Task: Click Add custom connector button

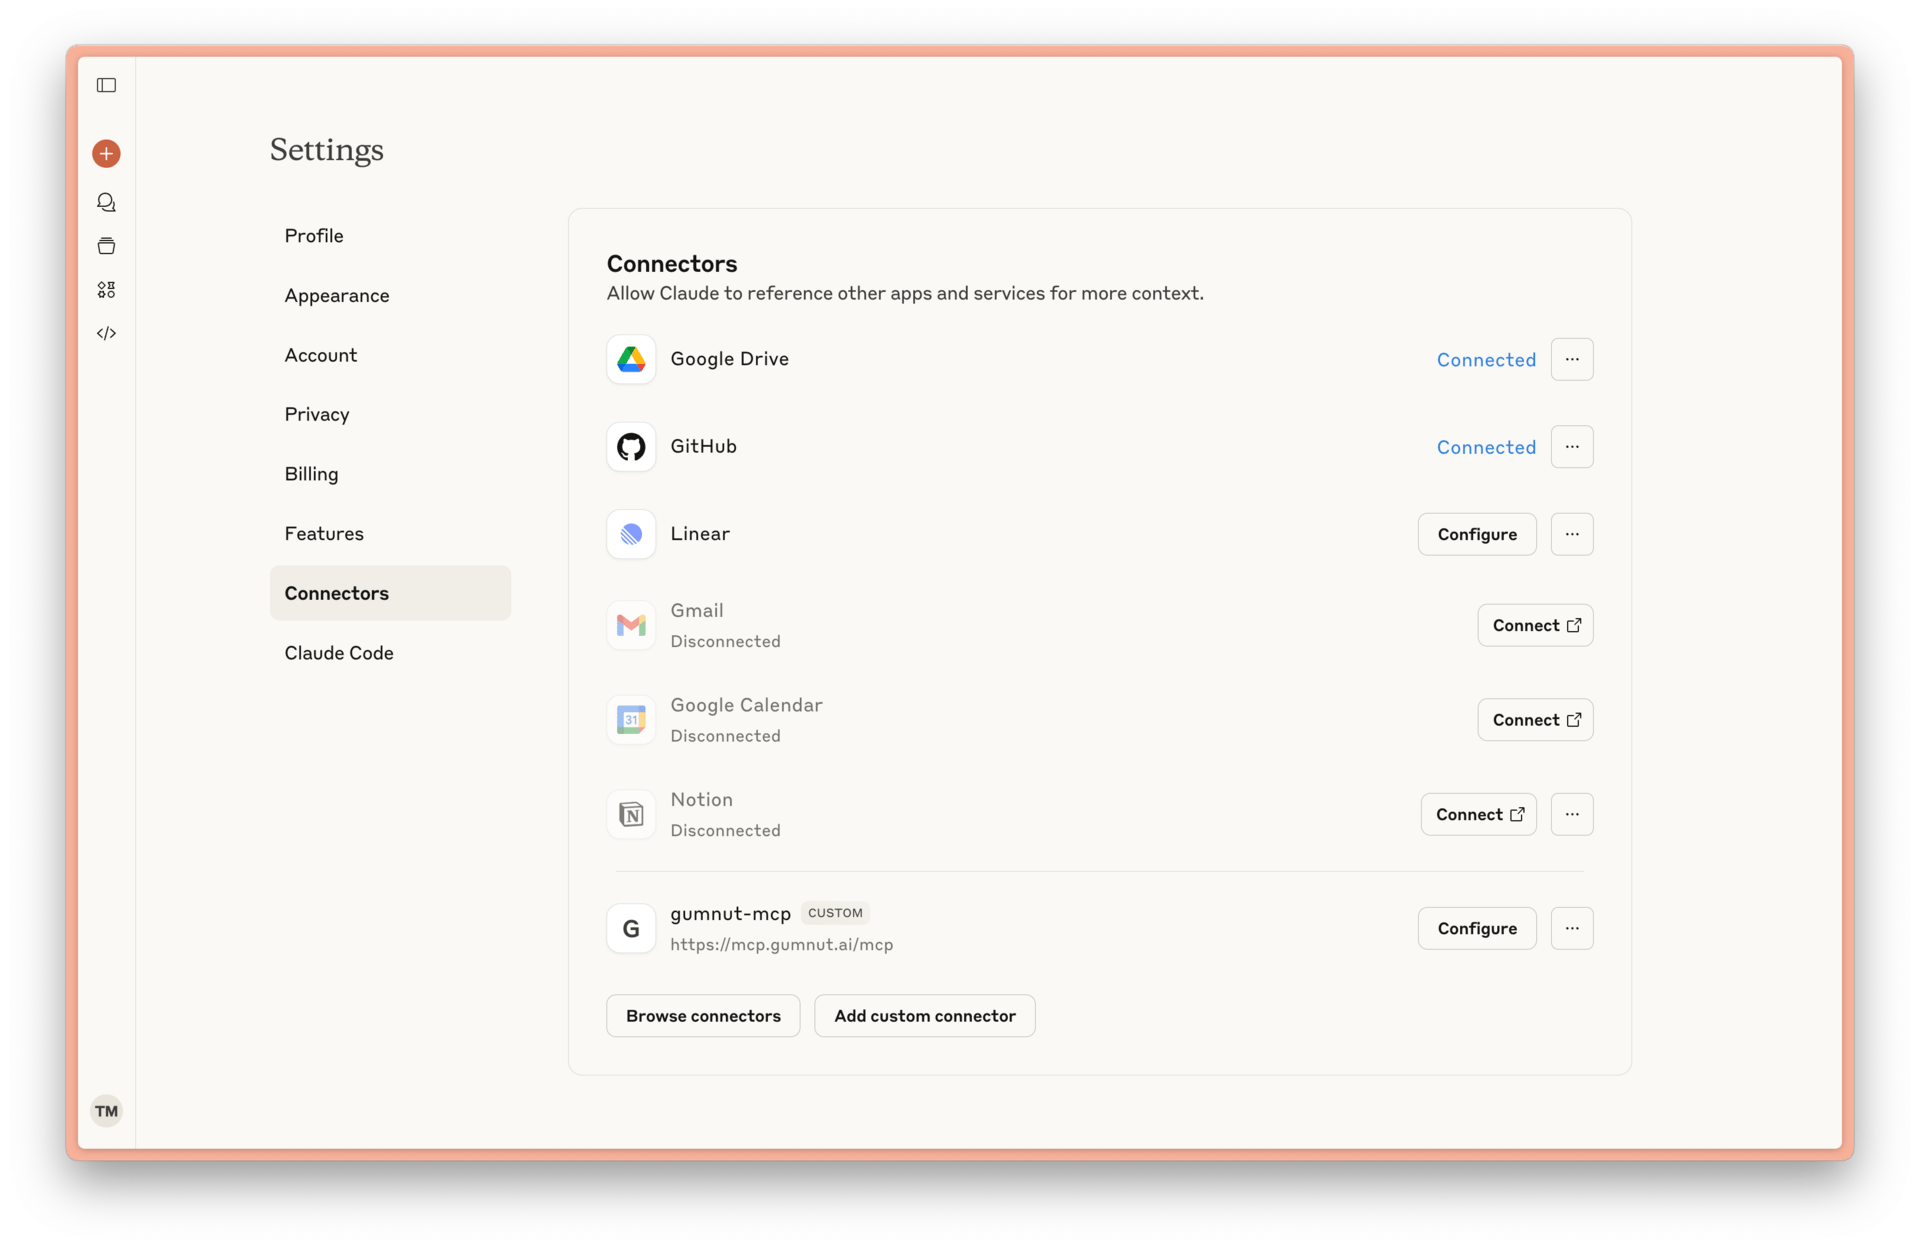Action: tap(924, 1016)
